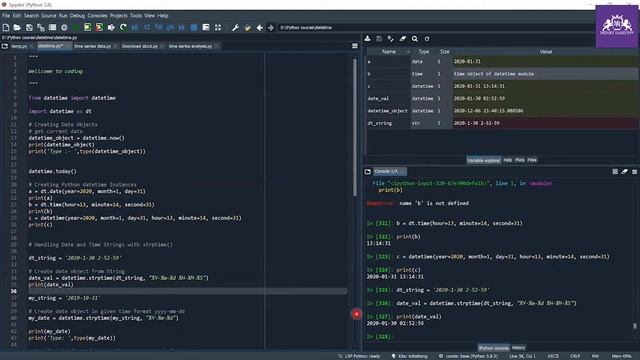Import data into Variable explorer icon
Screen dimensions: 640x360
pyautogui.click(x=367, y=38)
